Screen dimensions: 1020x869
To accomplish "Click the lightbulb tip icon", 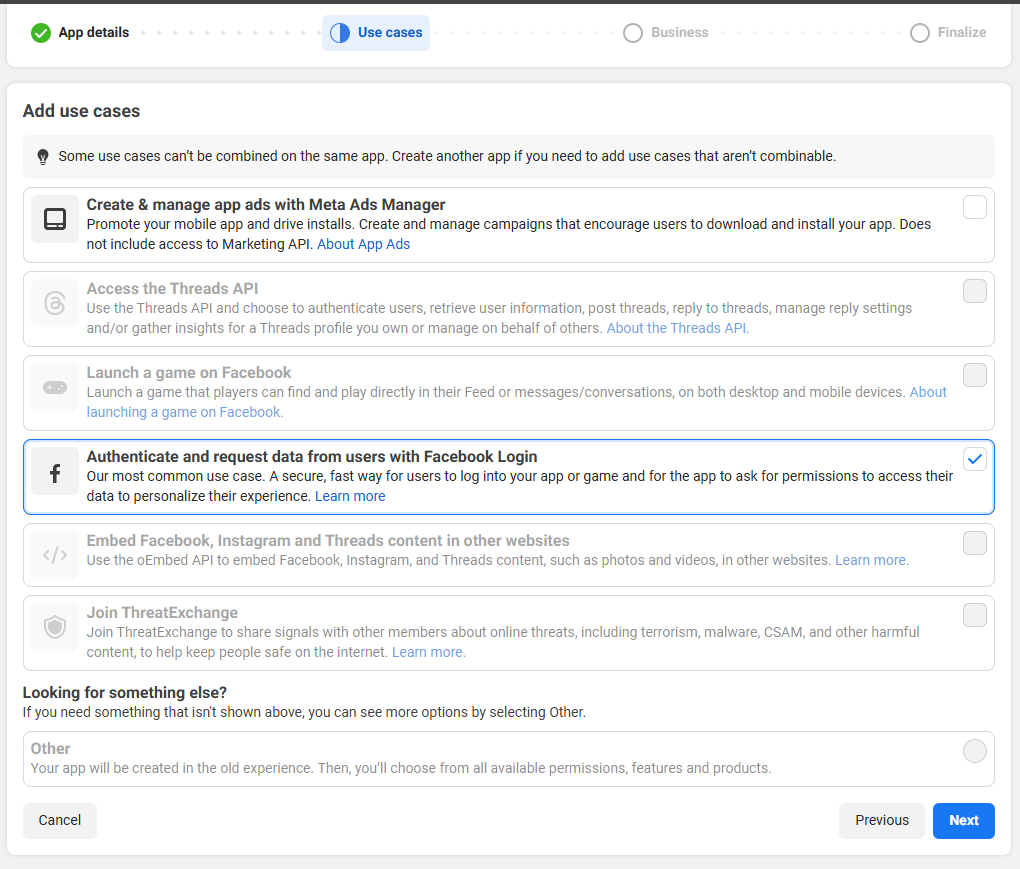I will coord(43,157).
